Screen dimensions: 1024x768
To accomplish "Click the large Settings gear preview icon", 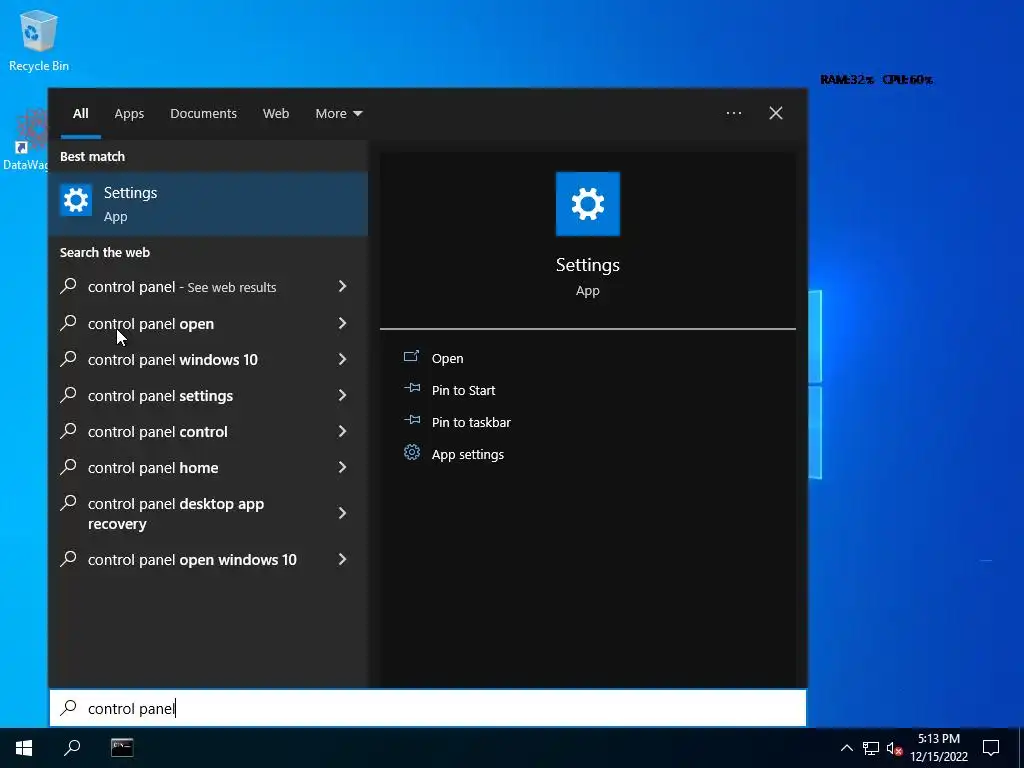I will pos(588,204).
